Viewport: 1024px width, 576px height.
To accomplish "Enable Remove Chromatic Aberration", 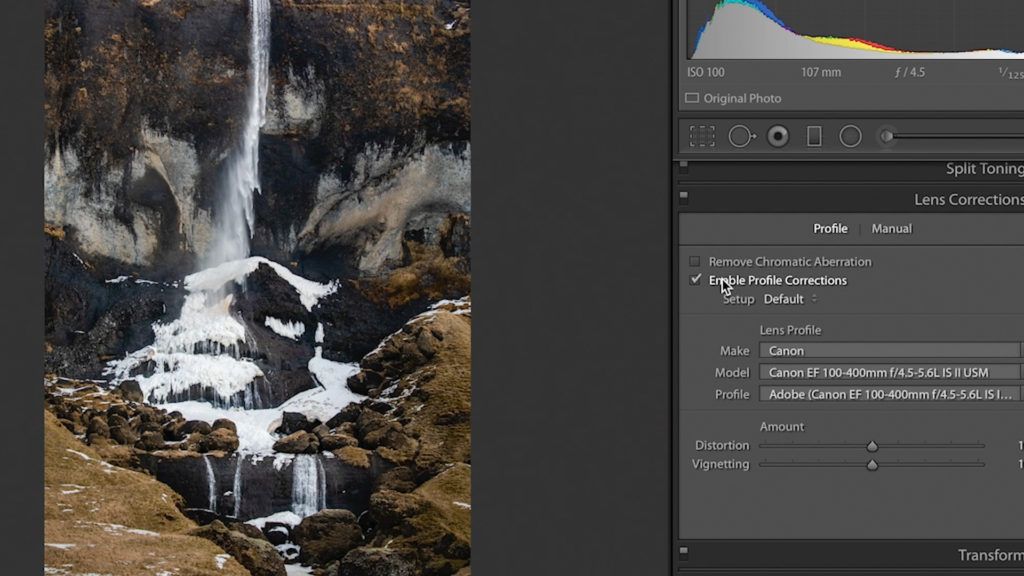I will 696,261.
